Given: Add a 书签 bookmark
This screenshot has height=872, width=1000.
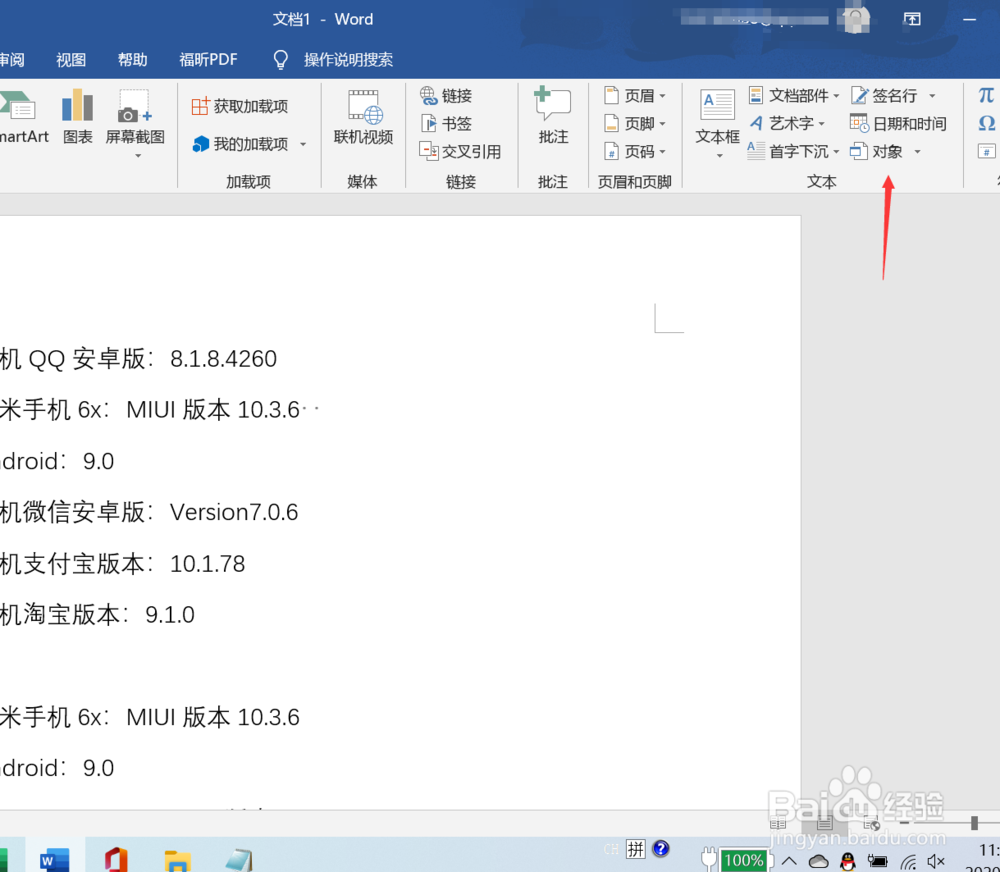Looking at the screenshot, I should click(446, 124).
